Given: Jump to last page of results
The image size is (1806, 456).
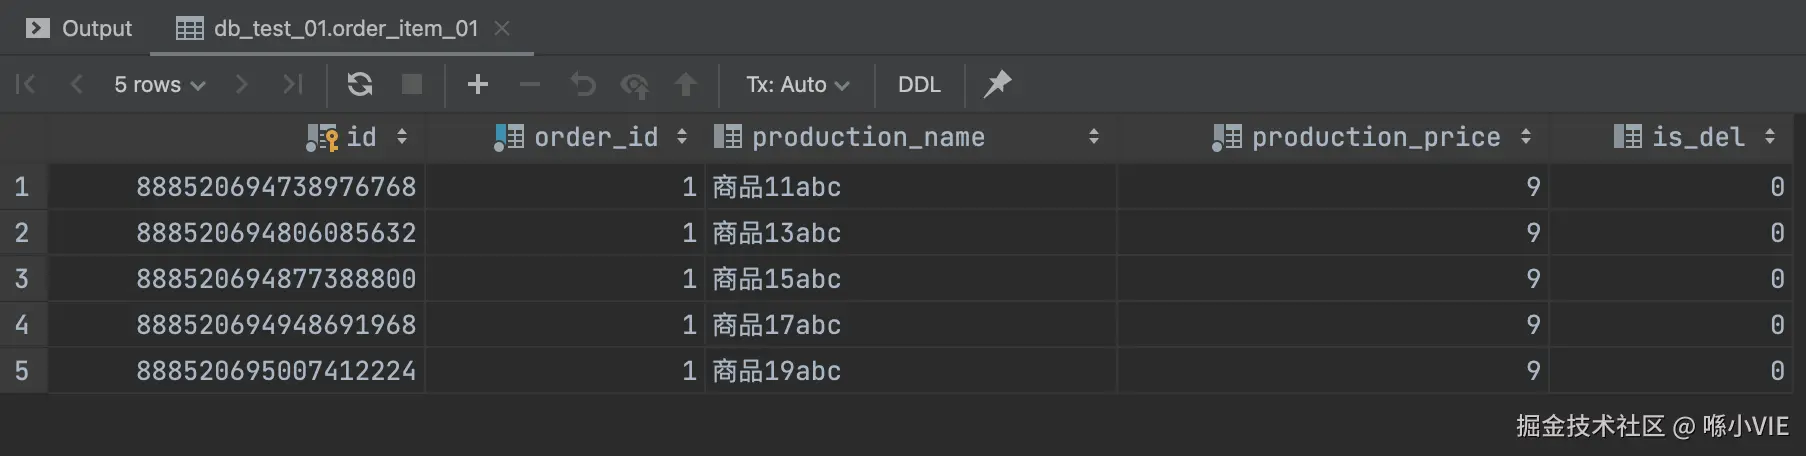Looking at the screenshot, I should coord(292,84).
